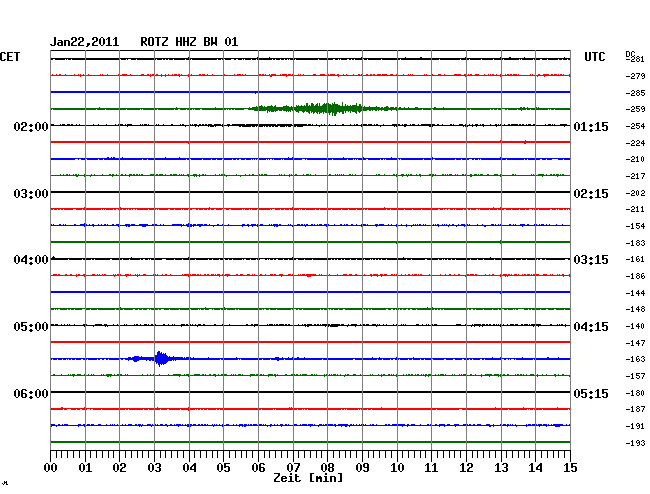Click the DC offset value -259

tap(635, 109)
